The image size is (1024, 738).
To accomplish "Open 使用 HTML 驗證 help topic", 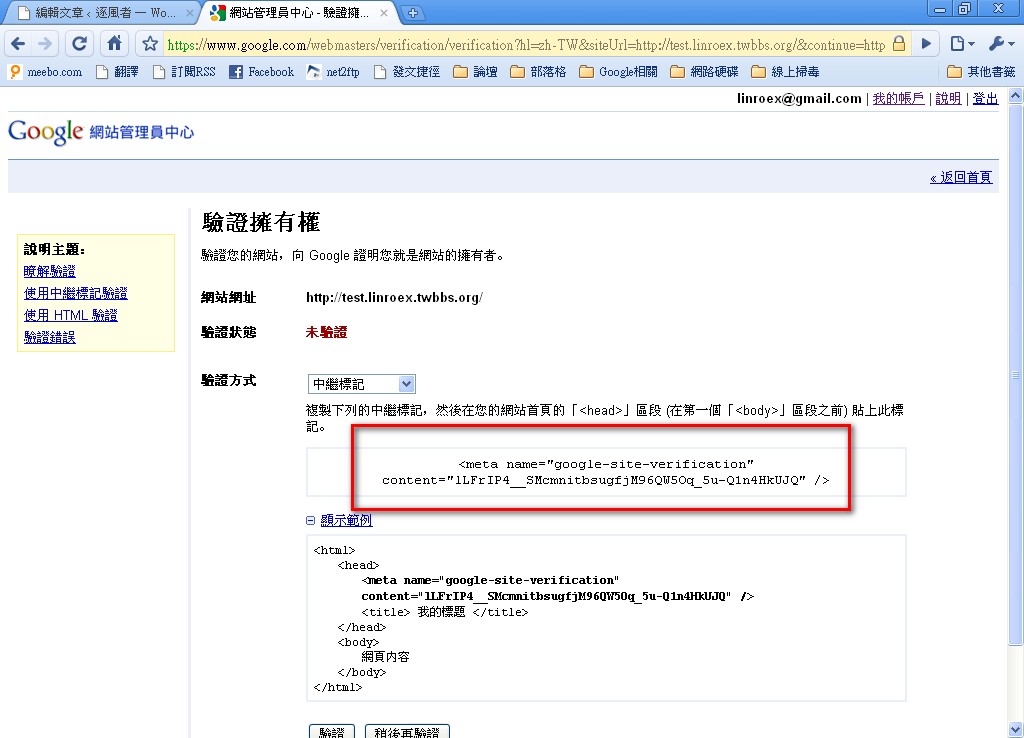I will (x=71, y=315).
